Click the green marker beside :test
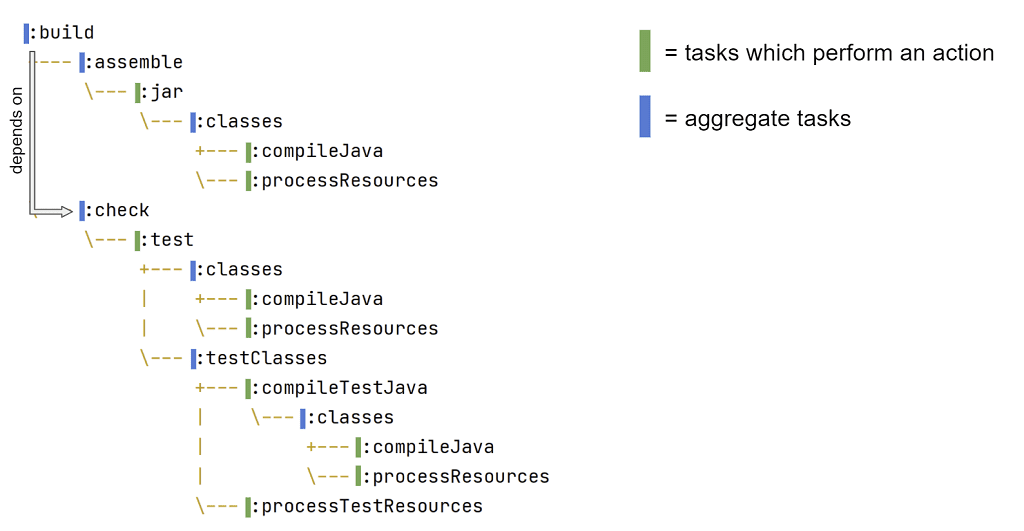The width and height of the screenshot is (1024, 531). (138, 240)
